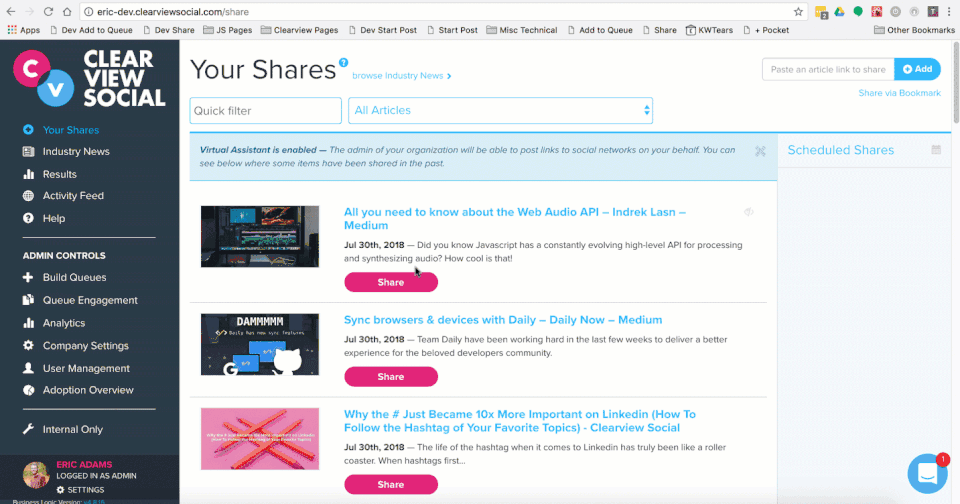
Task: Click megaphone icon on Web Audio API article
Action: pos(749,212)
